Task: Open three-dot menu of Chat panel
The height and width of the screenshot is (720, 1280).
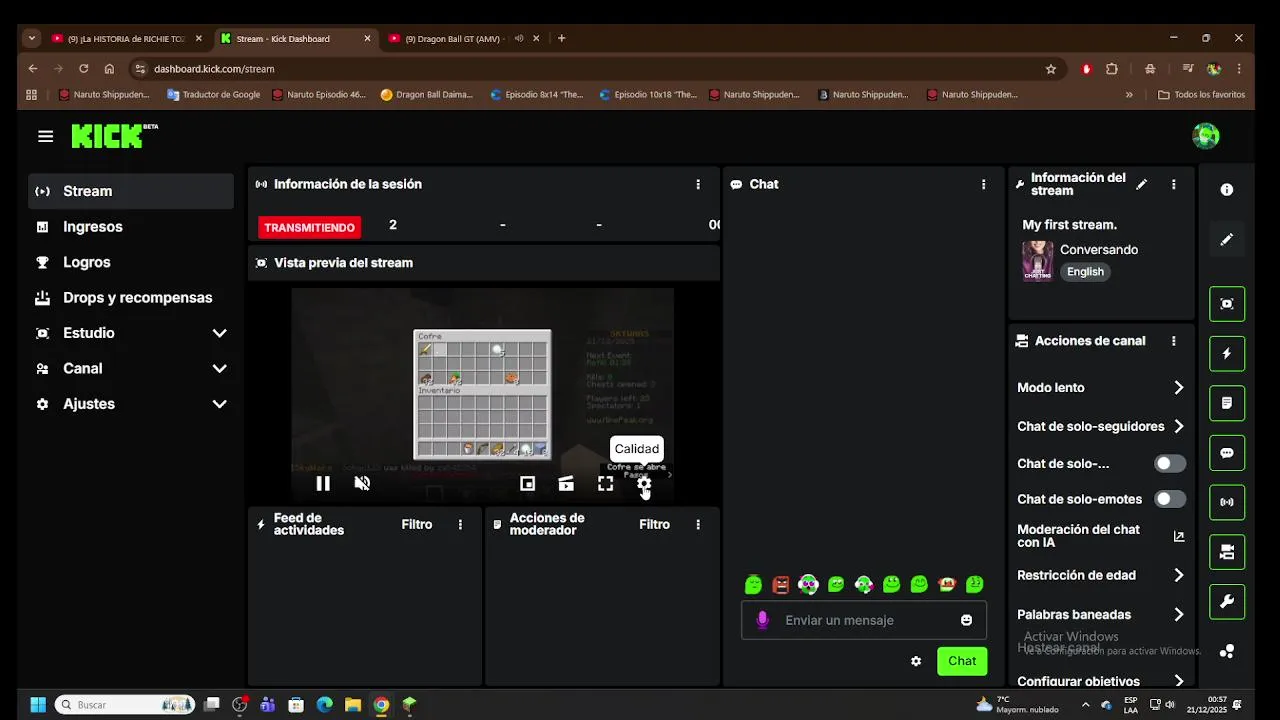Action: coord(984,184)
